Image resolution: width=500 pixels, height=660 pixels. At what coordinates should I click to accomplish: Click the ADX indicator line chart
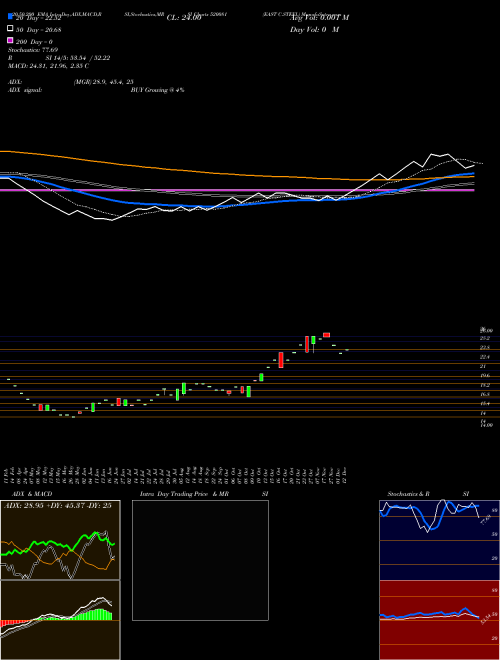60,540
